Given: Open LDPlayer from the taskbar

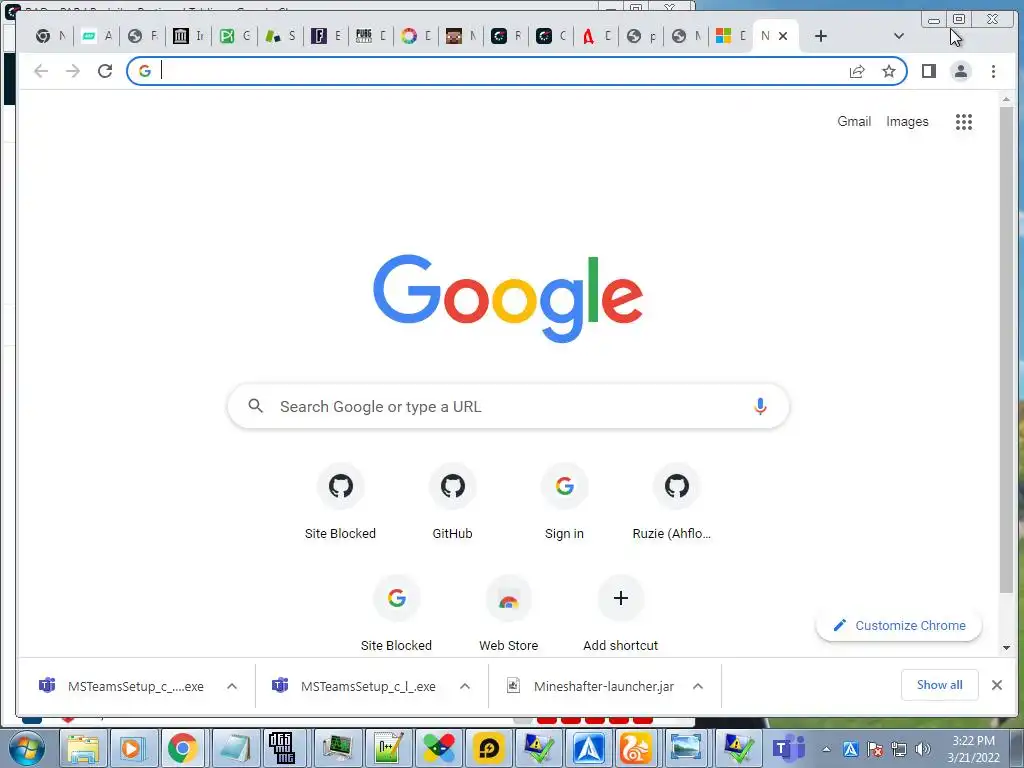Looking at the screenshot, I should 488,748.
